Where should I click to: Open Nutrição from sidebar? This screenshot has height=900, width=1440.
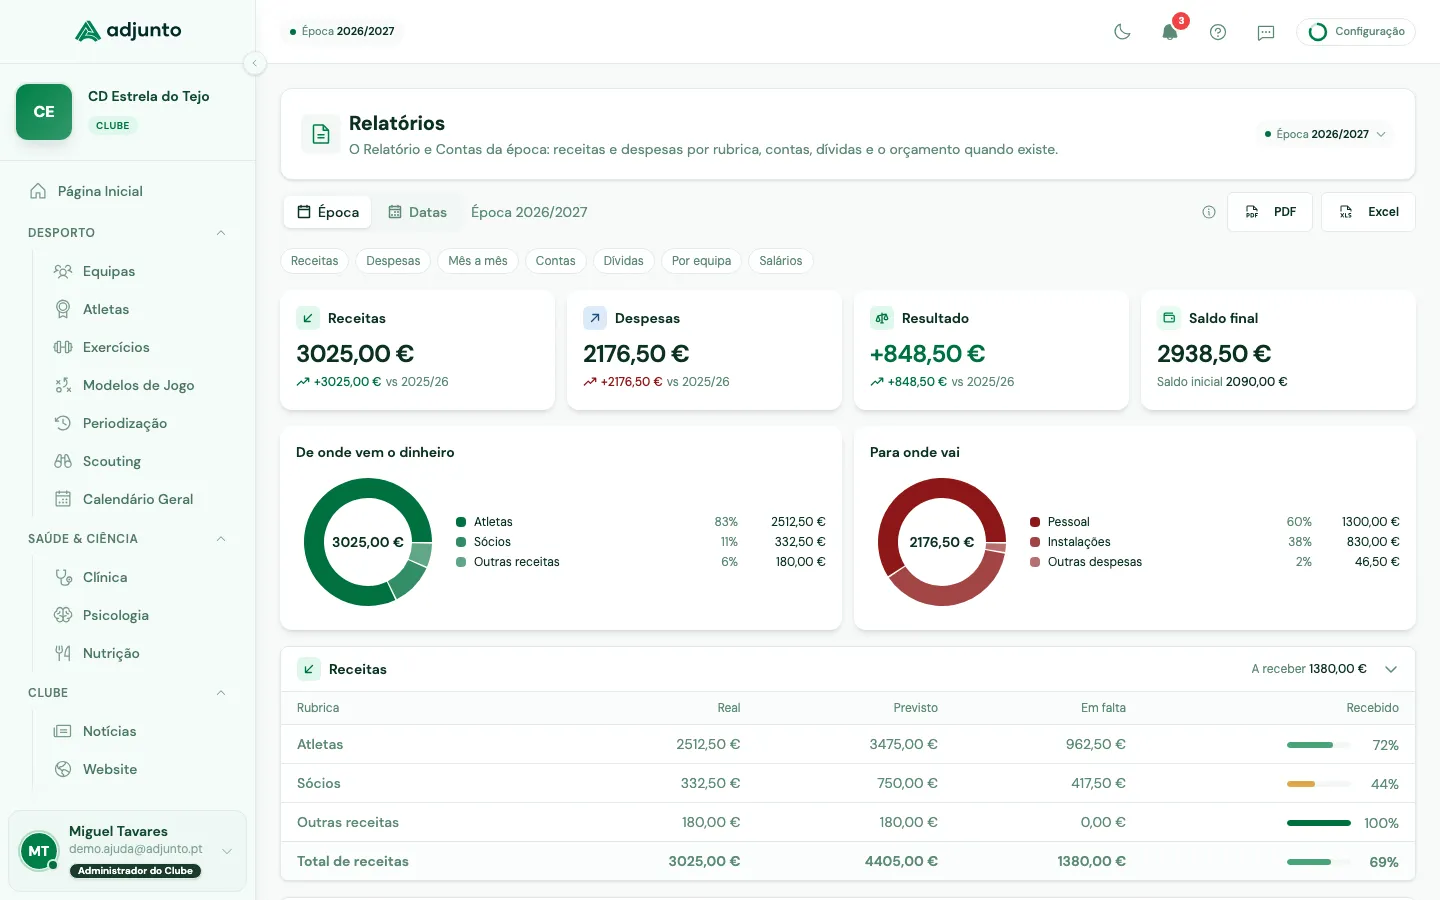coord(140,653)
